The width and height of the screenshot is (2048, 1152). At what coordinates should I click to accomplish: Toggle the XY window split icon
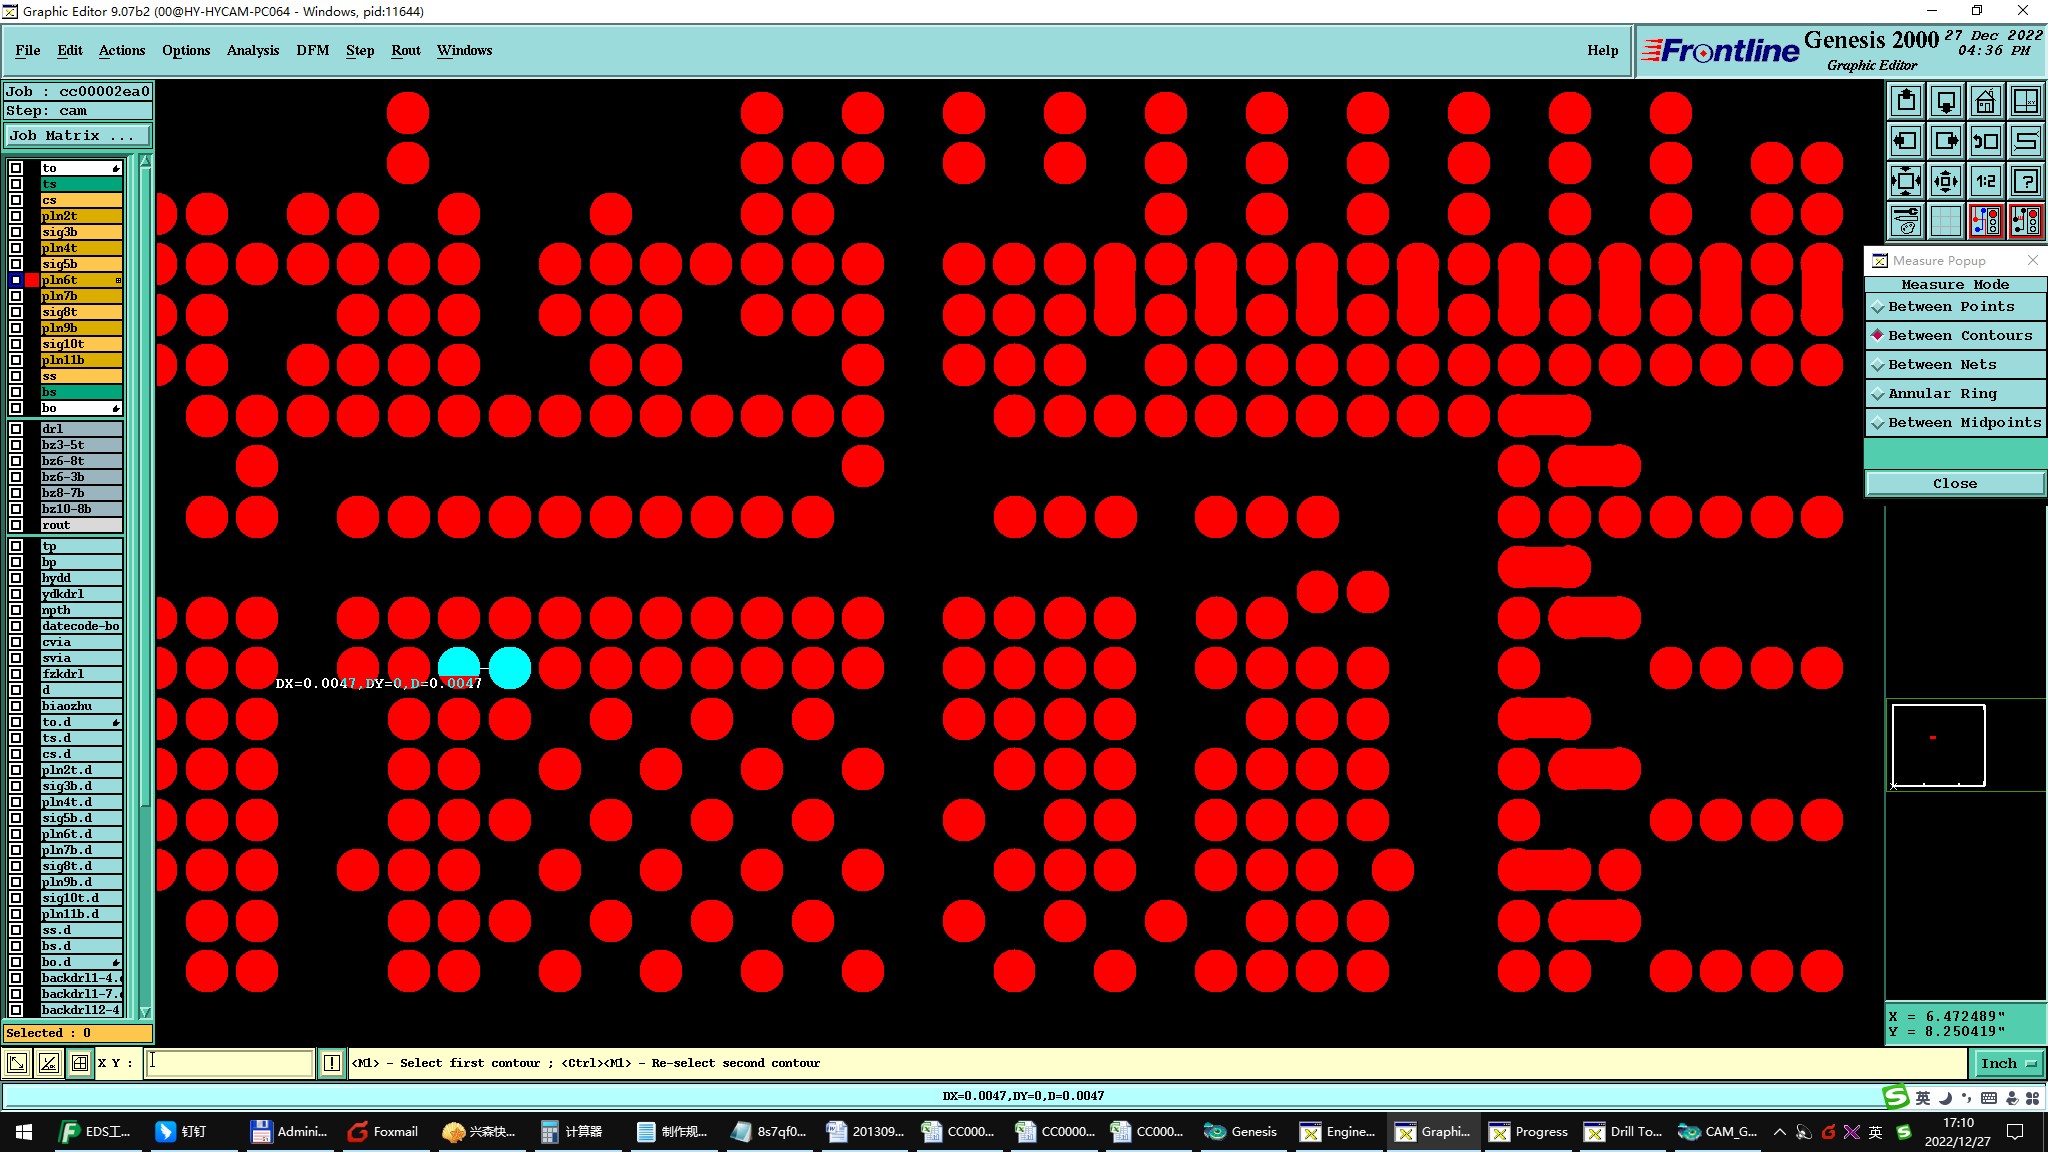[x=2025, y=101]
